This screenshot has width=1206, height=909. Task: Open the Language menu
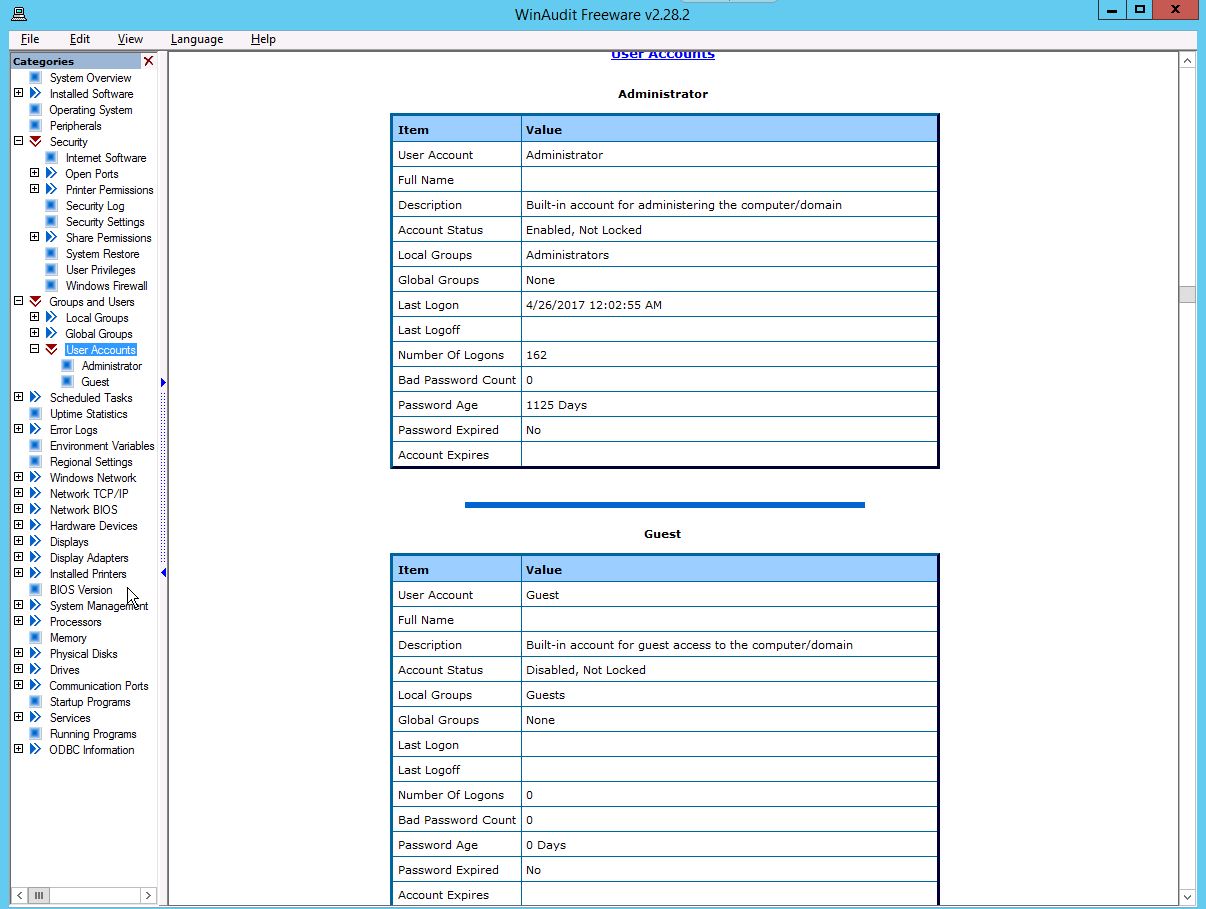pyautogui.click(x=197, y=39)
